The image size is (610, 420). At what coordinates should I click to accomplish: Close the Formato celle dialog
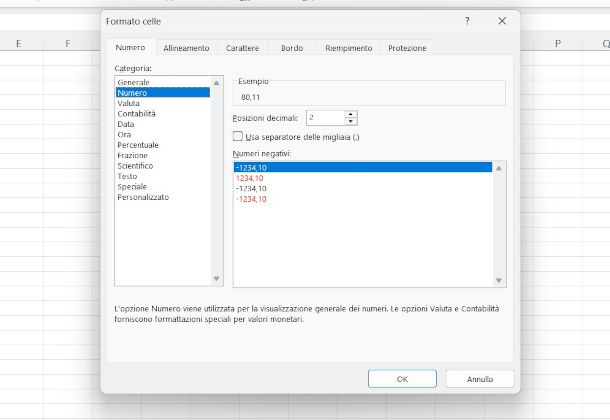pos(502,21)
